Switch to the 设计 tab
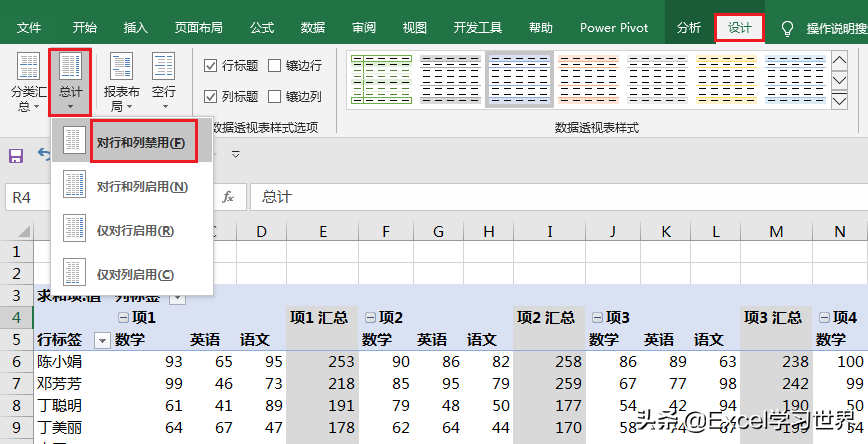868x444 pixels. point(740,28)
